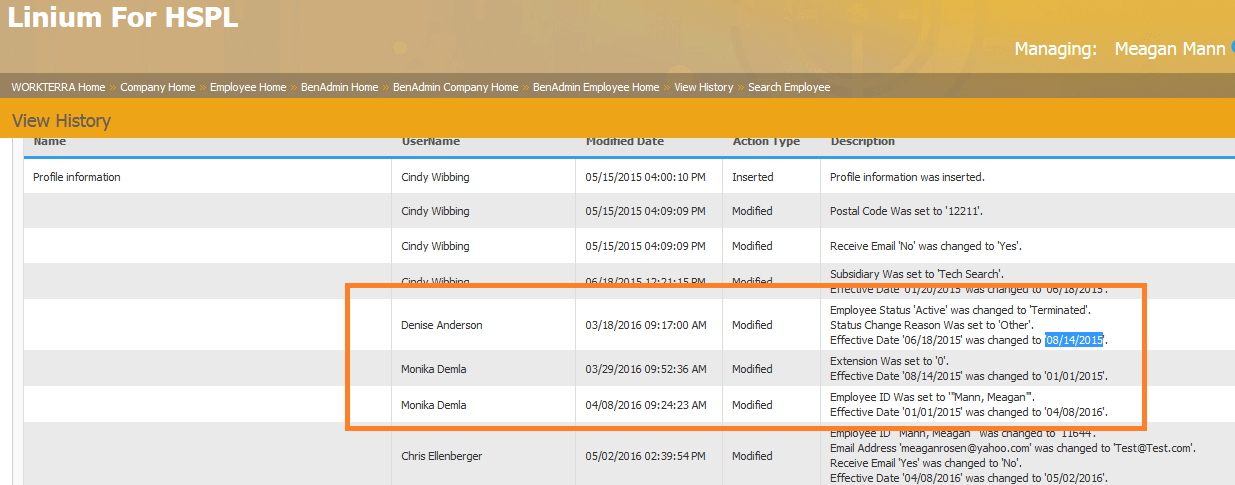Click the Name column header

pyautogui.click(x=50, y=142)
